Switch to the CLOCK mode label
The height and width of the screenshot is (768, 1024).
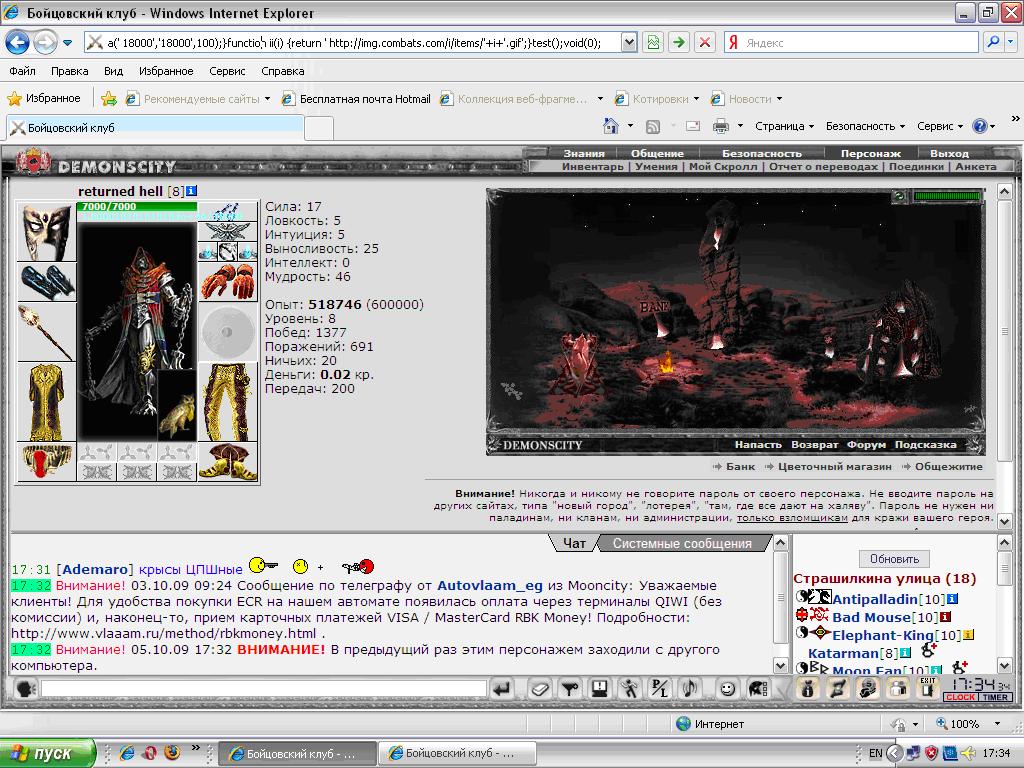pos(960,697)
